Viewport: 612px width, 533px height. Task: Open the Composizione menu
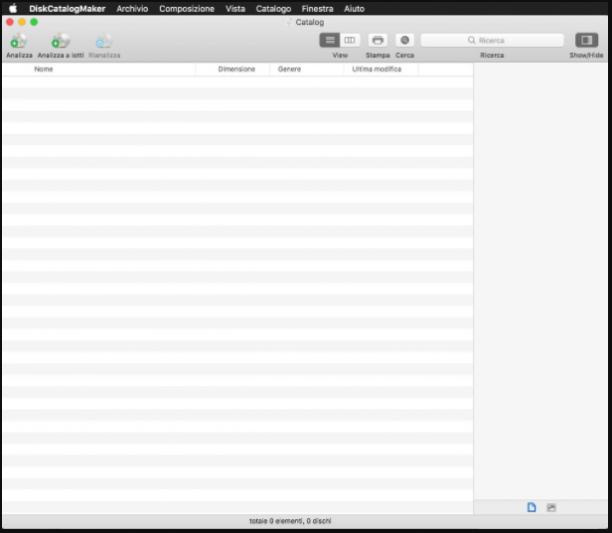pyautogui.click(x=187, y=9)
